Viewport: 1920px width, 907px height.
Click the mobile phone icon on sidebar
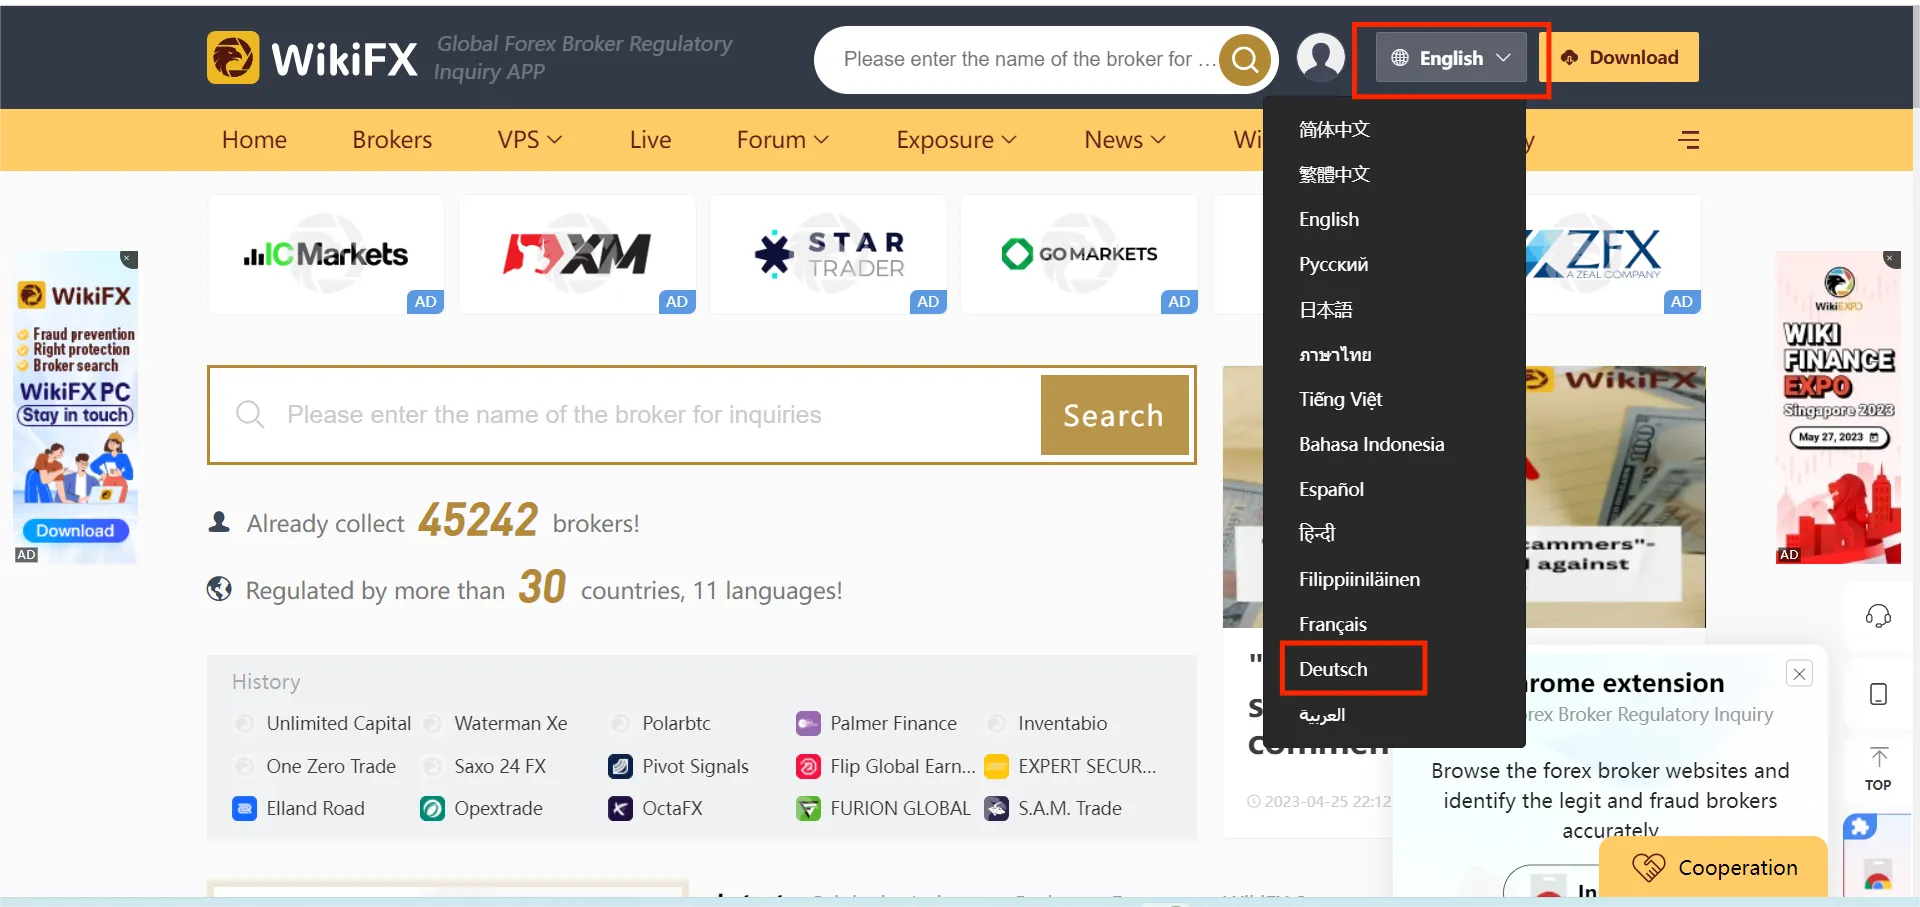[x=1878, y=694]
